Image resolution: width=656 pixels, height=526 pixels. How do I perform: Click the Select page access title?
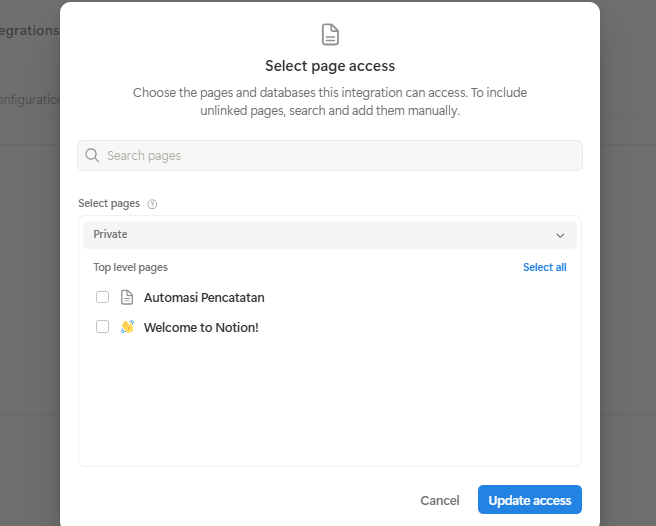point(330,66)
